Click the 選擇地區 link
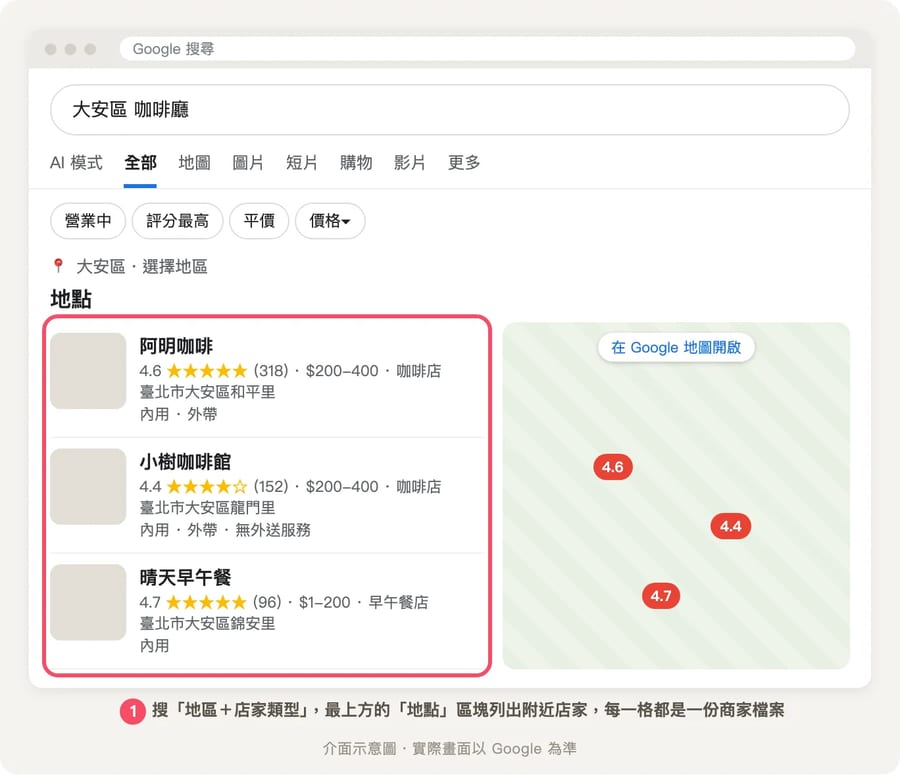 click(174, 266)
